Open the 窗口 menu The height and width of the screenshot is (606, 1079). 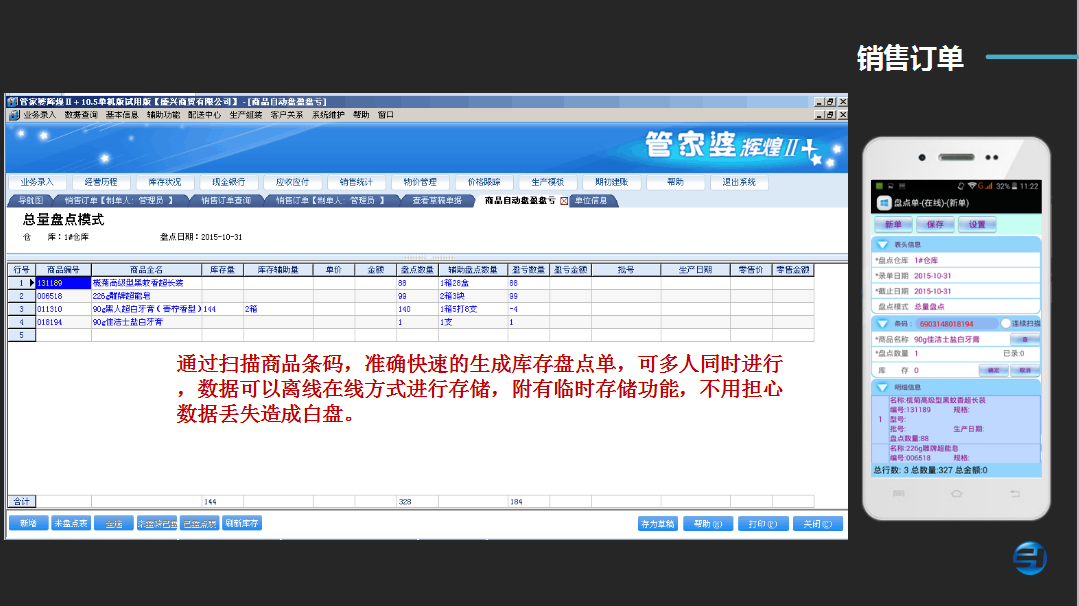[385, 115]
